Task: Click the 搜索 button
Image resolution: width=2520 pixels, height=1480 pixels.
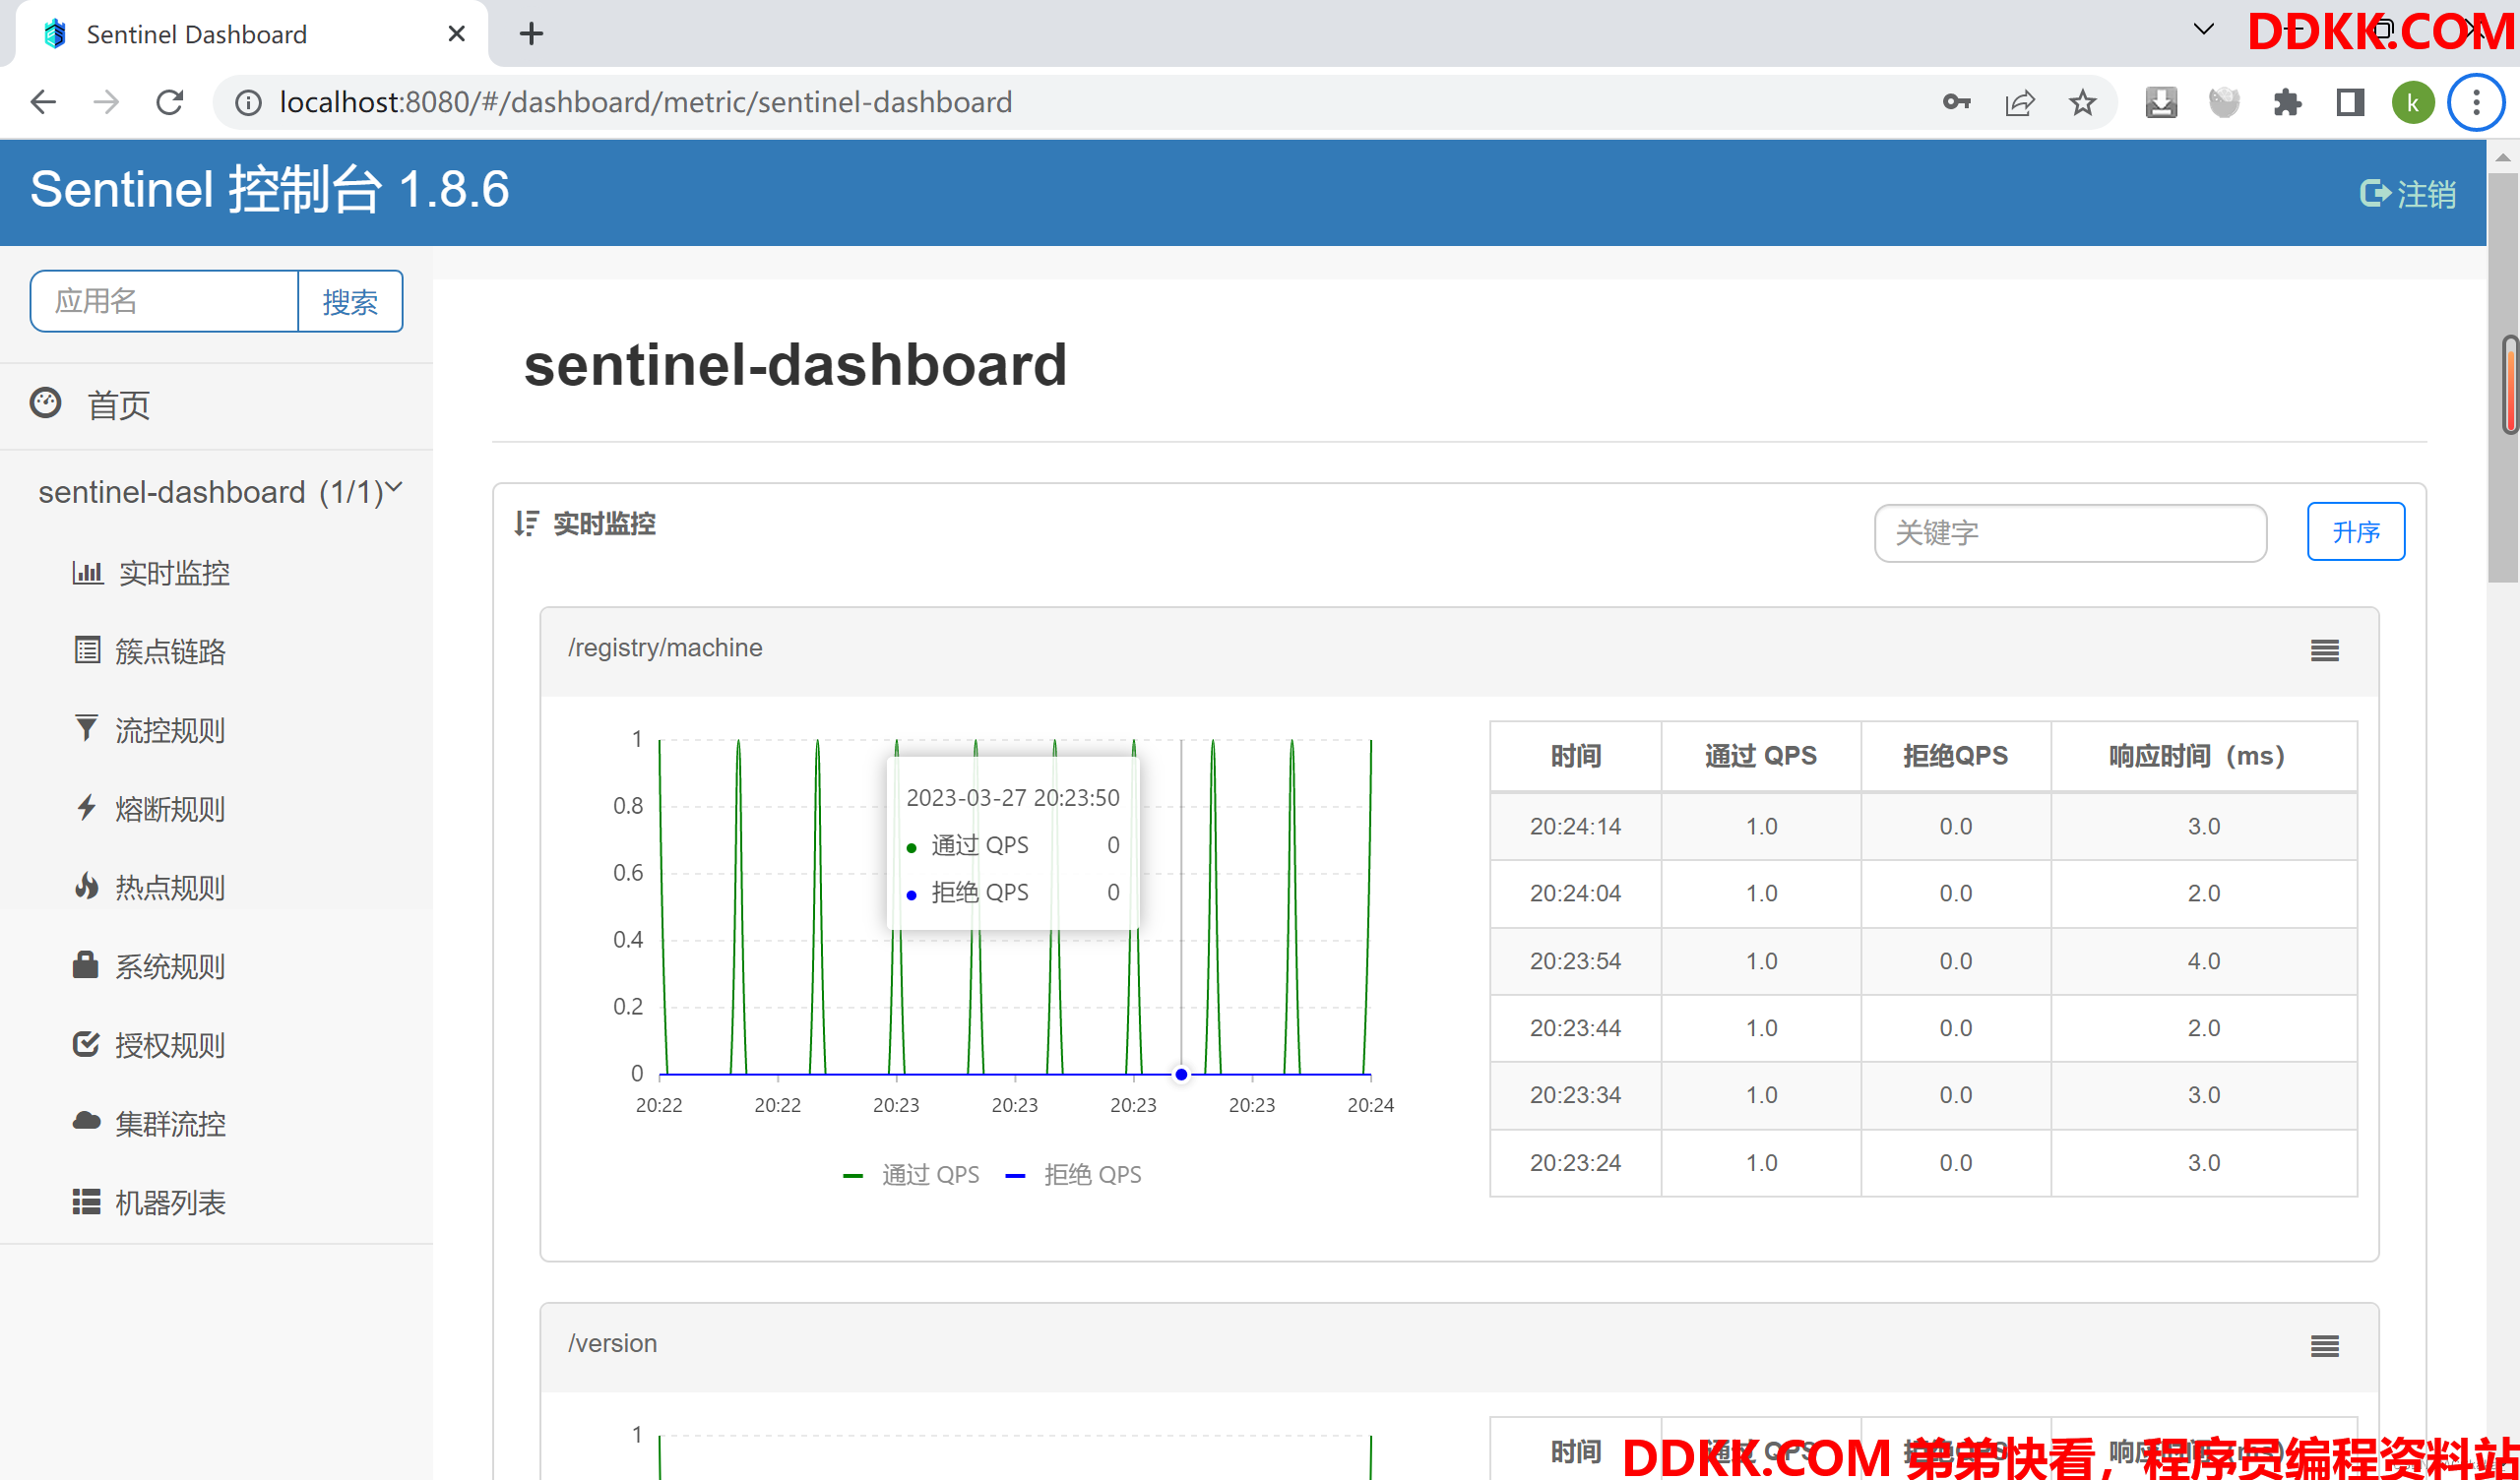Action: [x=350, y=301]
